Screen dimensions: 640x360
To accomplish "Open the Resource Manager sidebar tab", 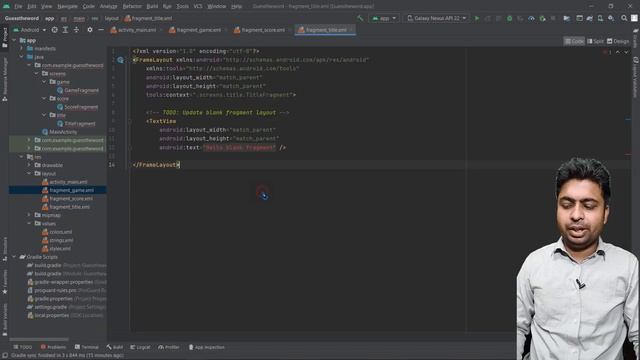I will point(4,79).
